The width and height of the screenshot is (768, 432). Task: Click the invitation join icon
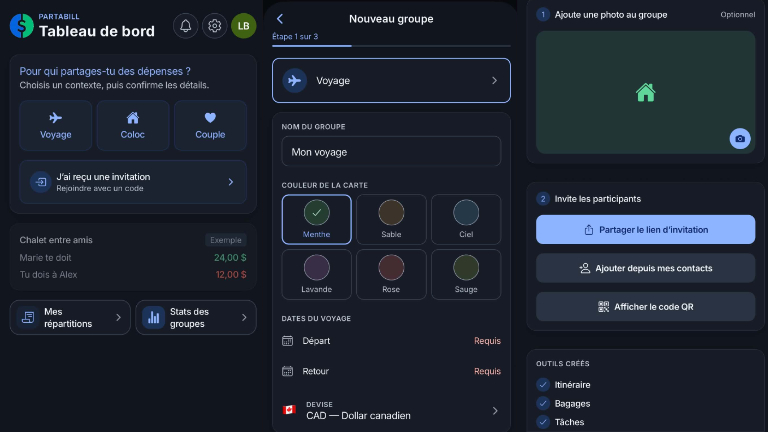point(41,182)
